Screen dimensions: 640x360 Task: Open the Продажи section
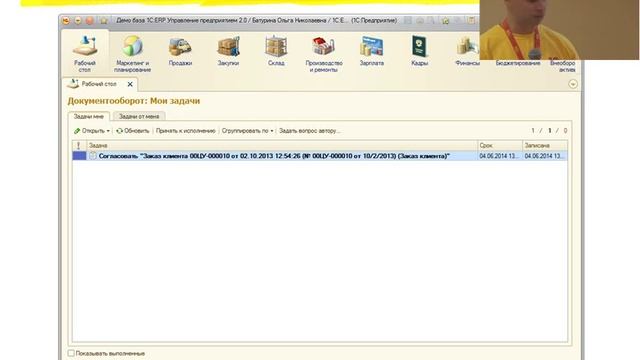pyautogui.click(x=180, y=51)
